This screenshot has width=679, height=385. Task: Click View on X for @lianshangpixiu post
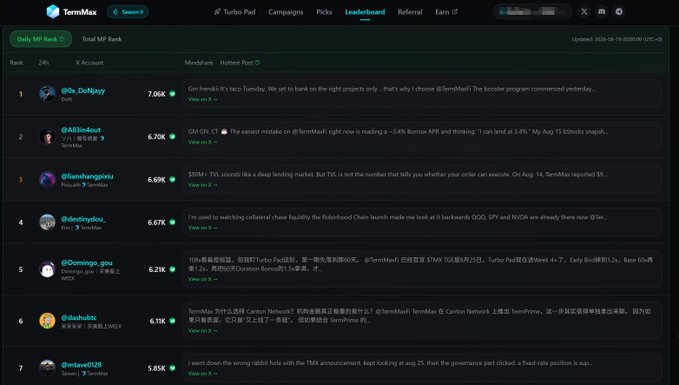click(203, 185)
